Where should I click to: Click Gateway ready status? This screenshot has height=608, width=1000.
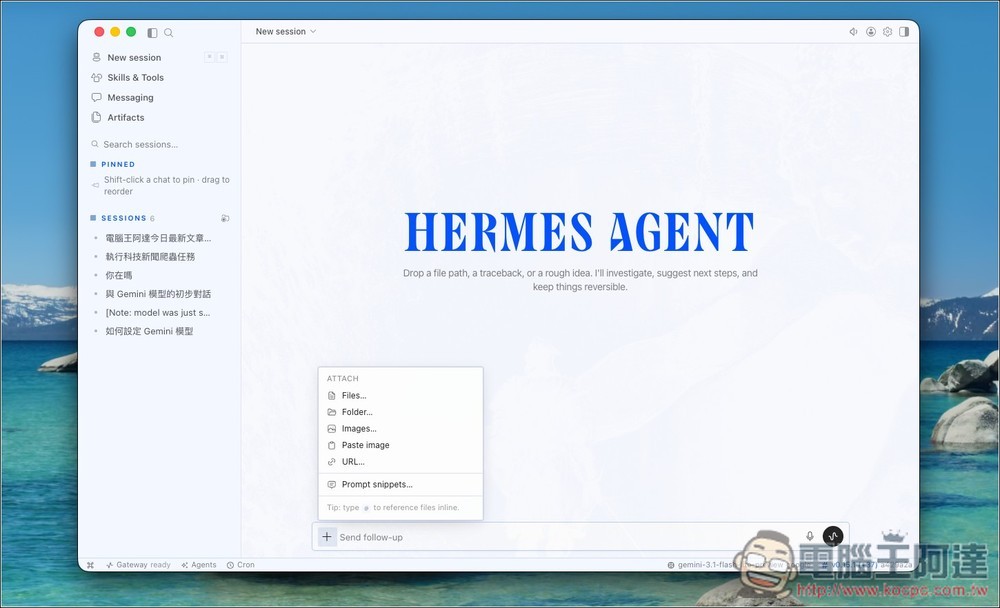click(138, 565)
